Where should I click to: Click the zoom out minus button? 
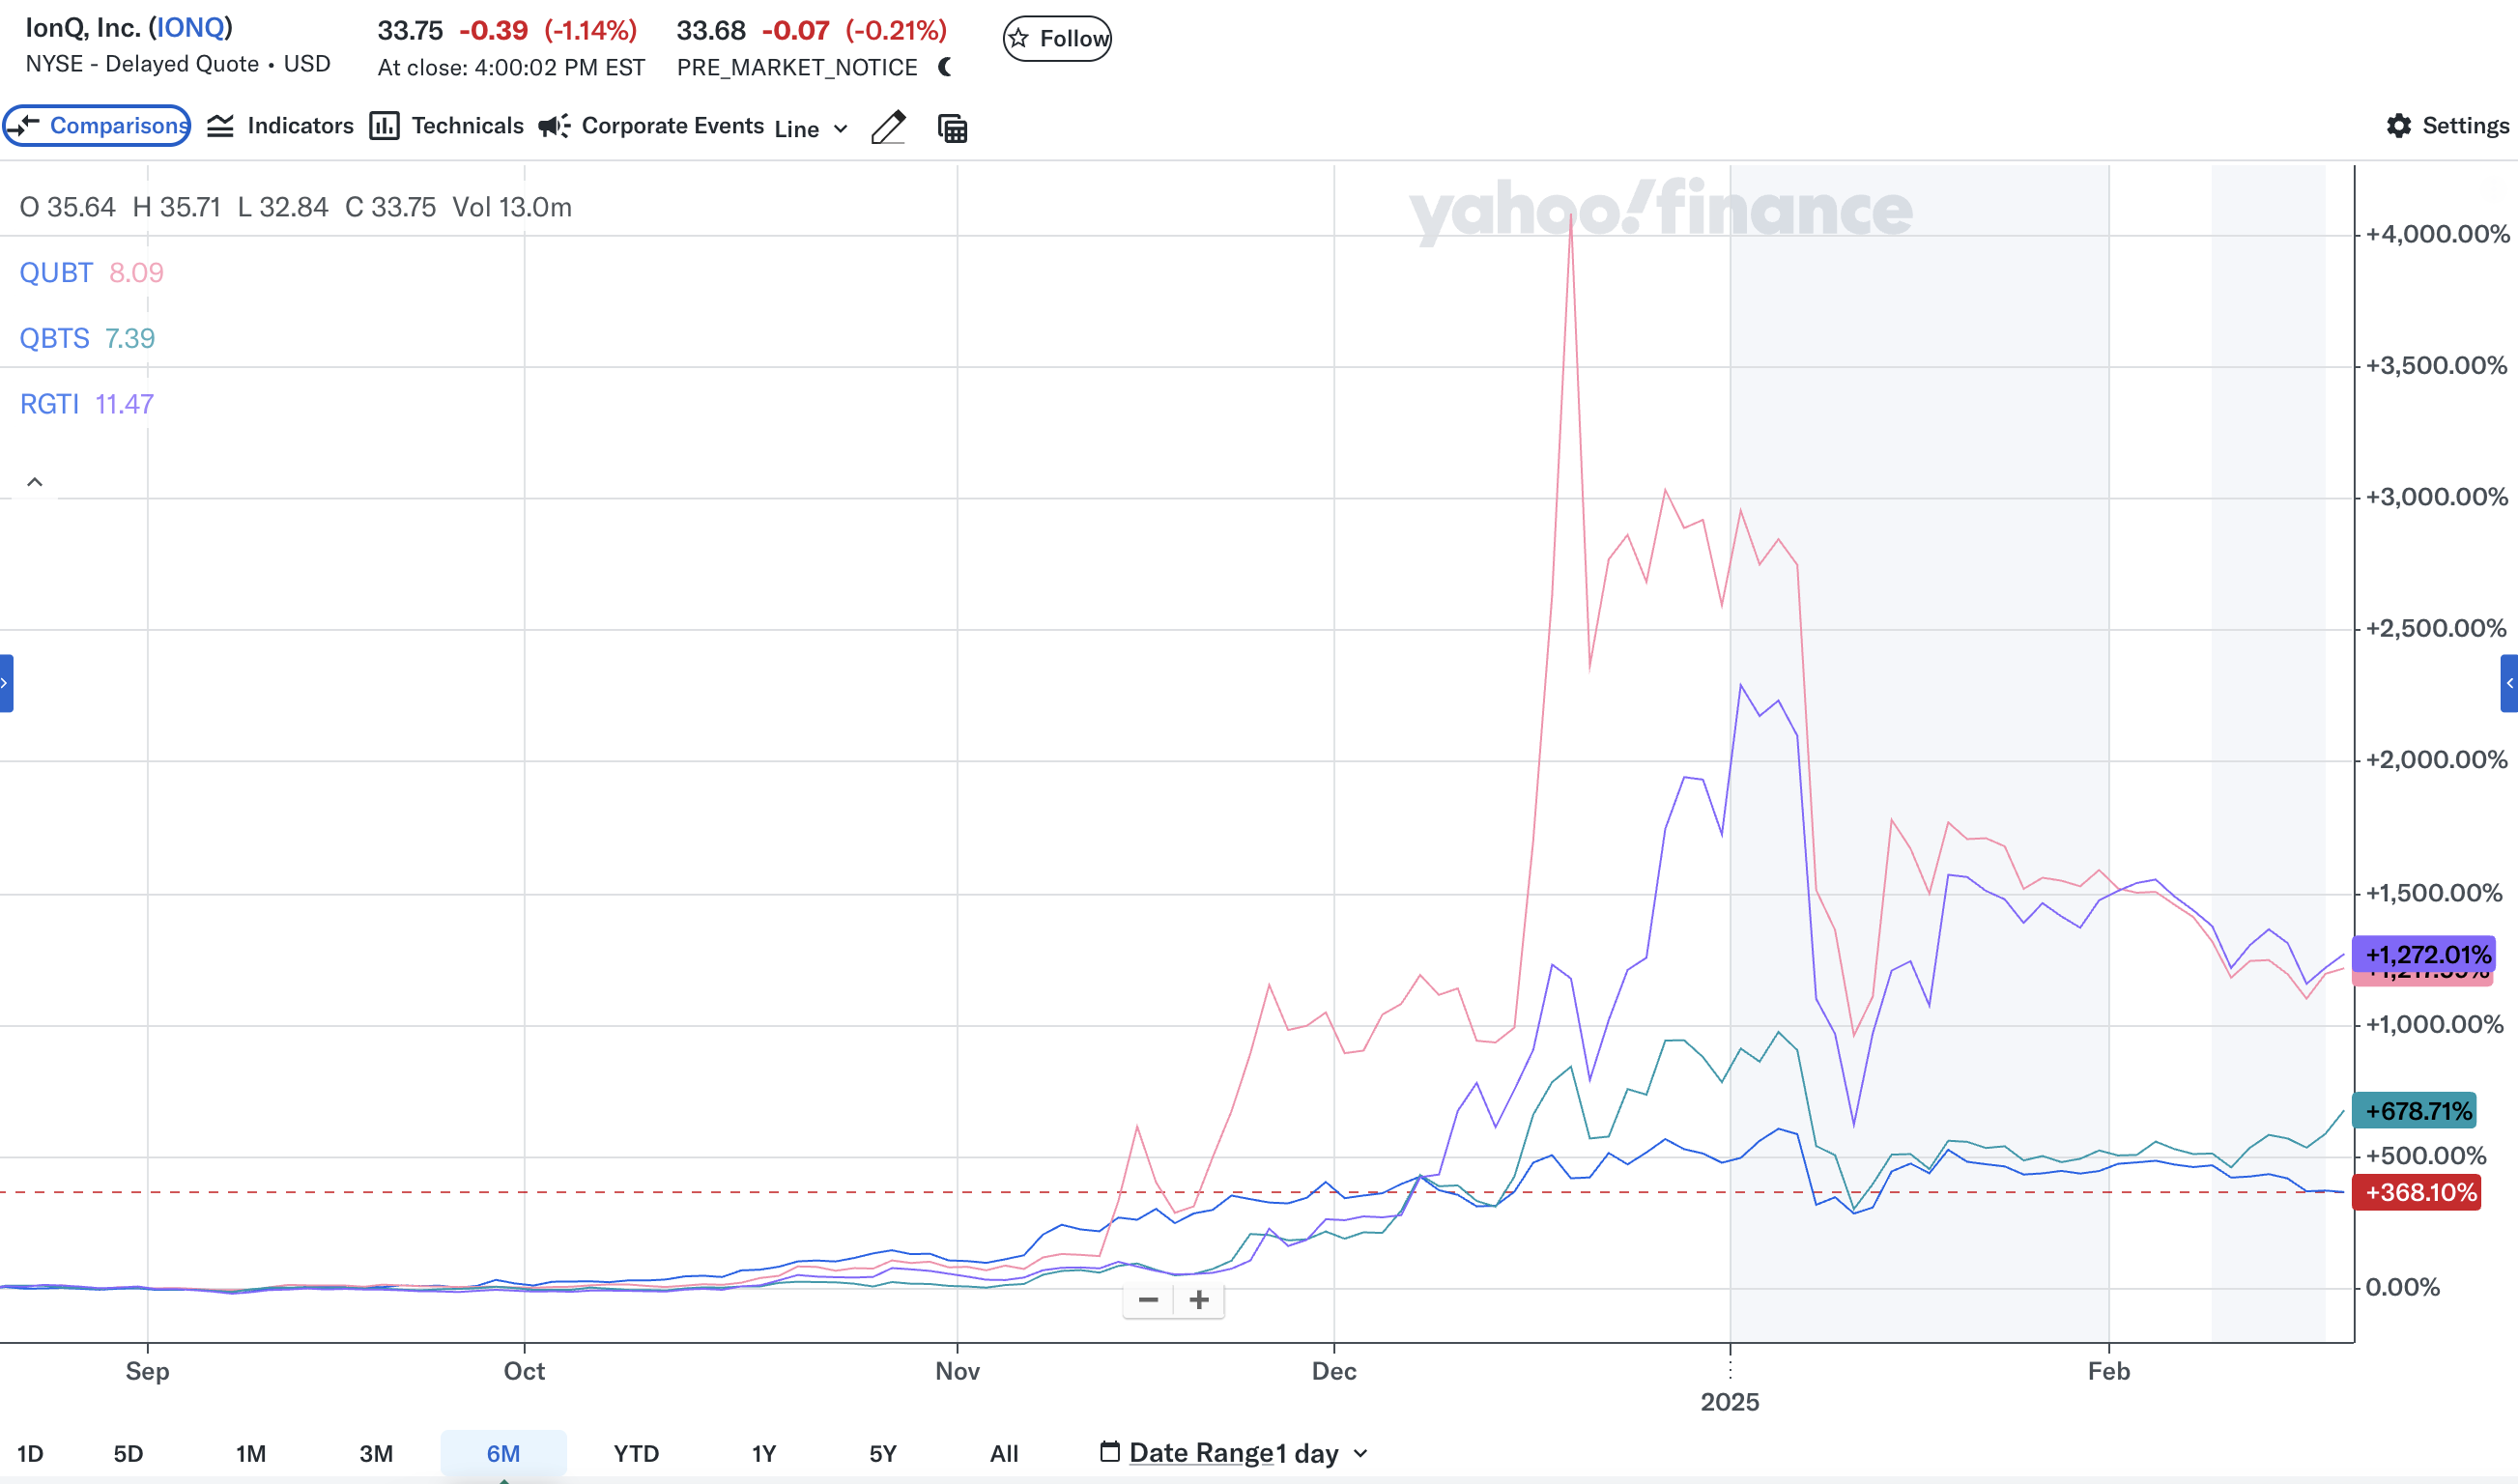click(x=1148, y=1300)
